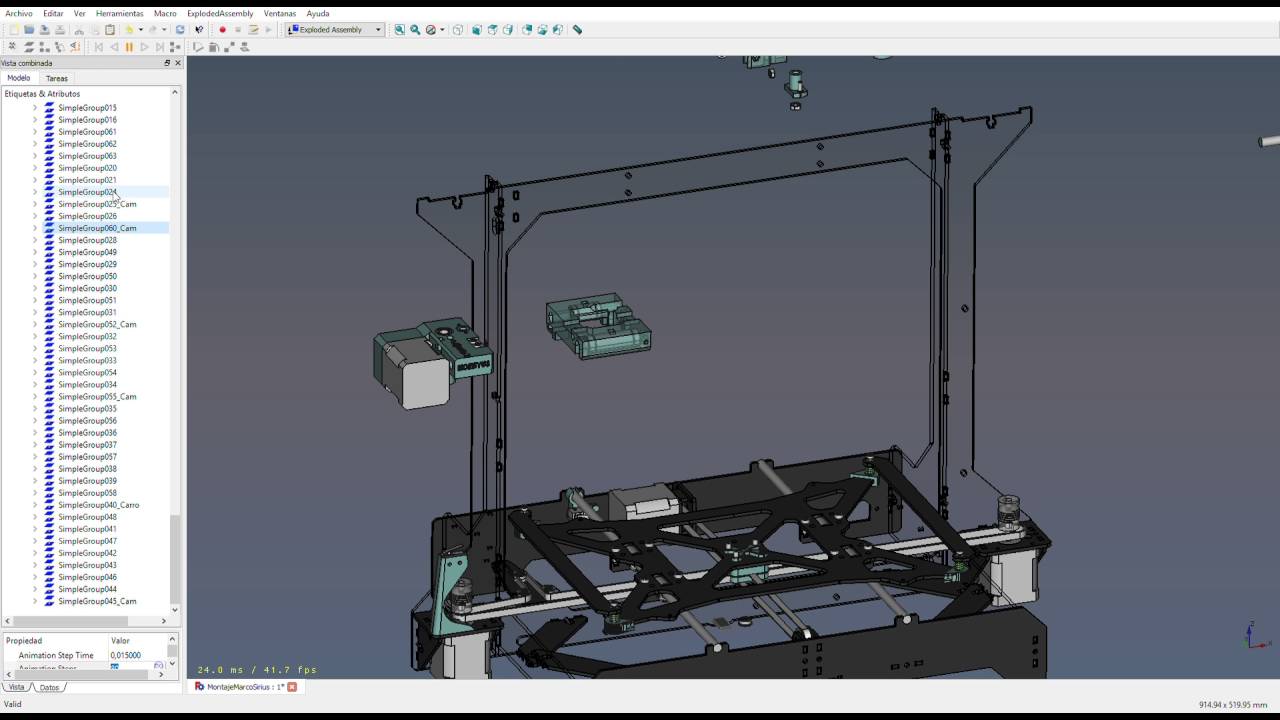Undock the Vista combinada panel

(167, 63)
